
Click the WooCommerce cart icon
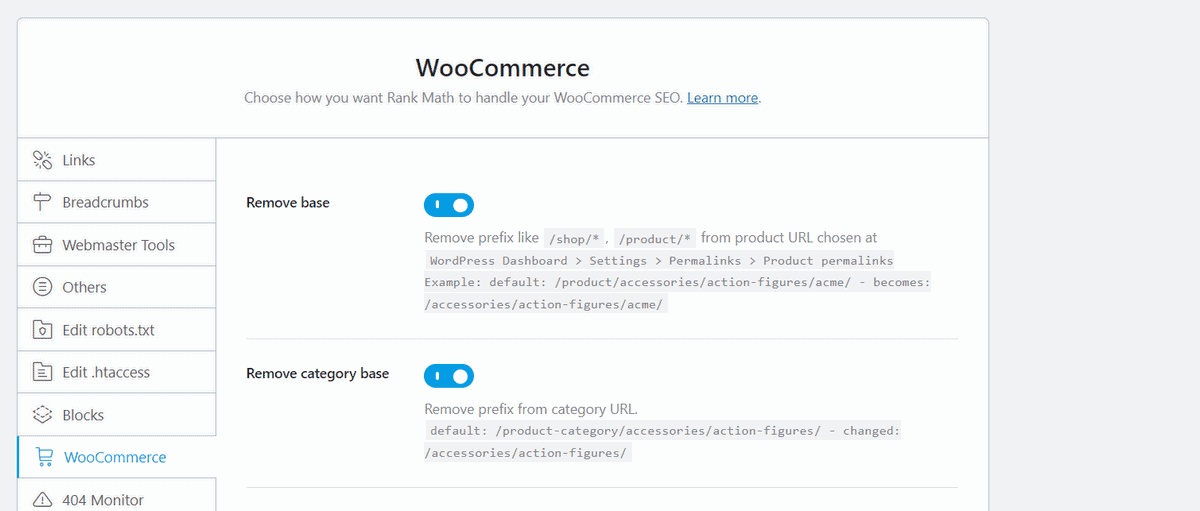click(x=44, y=457)
